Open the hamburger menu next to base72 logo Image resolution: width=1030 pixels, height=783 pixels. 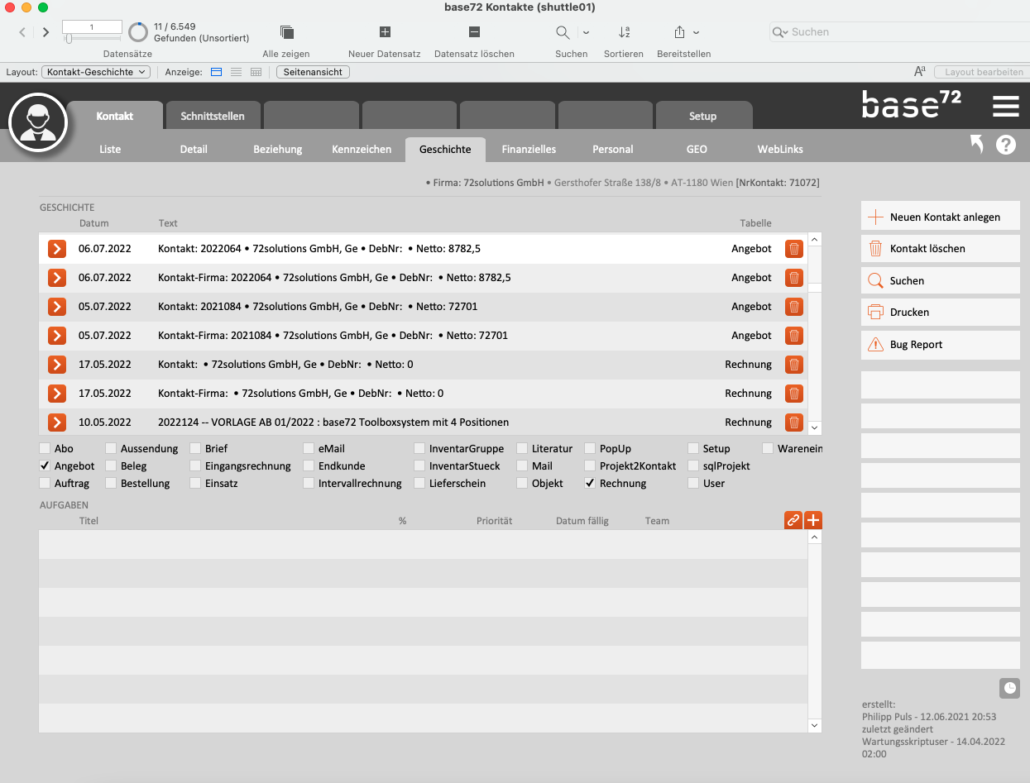pyautogui.click(x=1005, y=106)
